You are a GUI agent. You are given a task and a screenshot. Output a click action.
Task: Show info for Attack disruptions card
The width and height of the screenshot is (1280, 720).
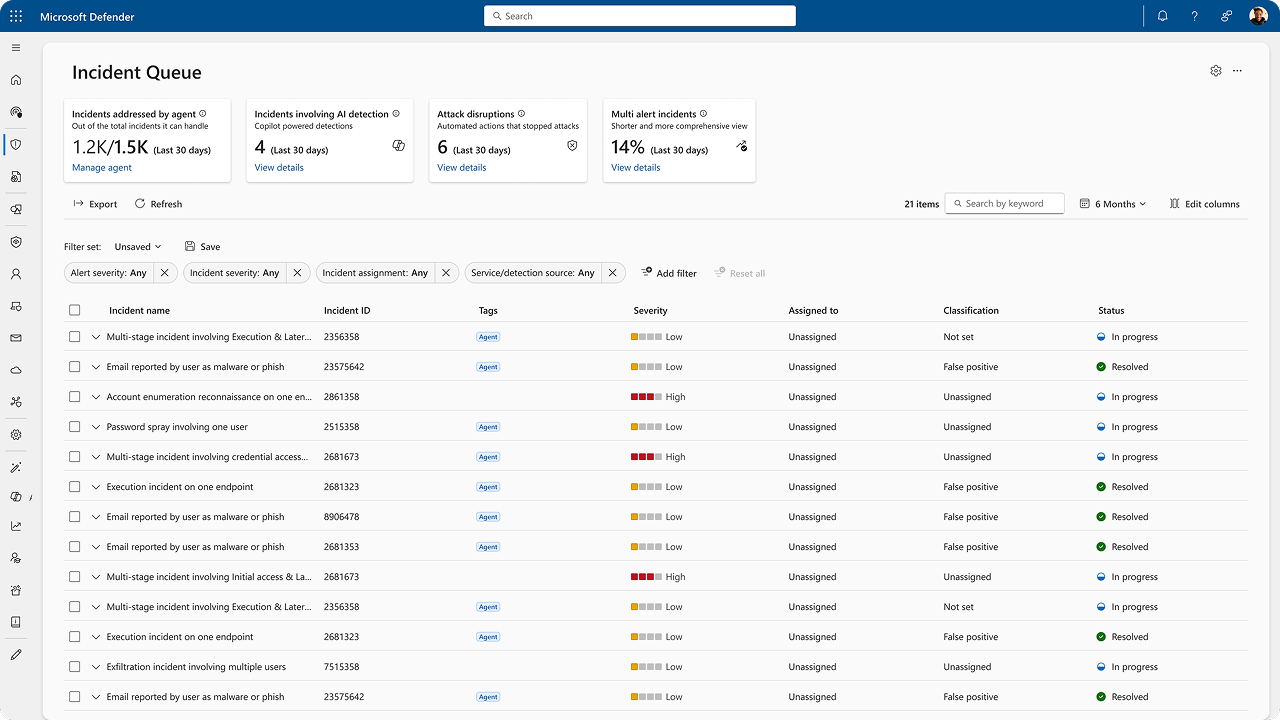tap(521, 114)
